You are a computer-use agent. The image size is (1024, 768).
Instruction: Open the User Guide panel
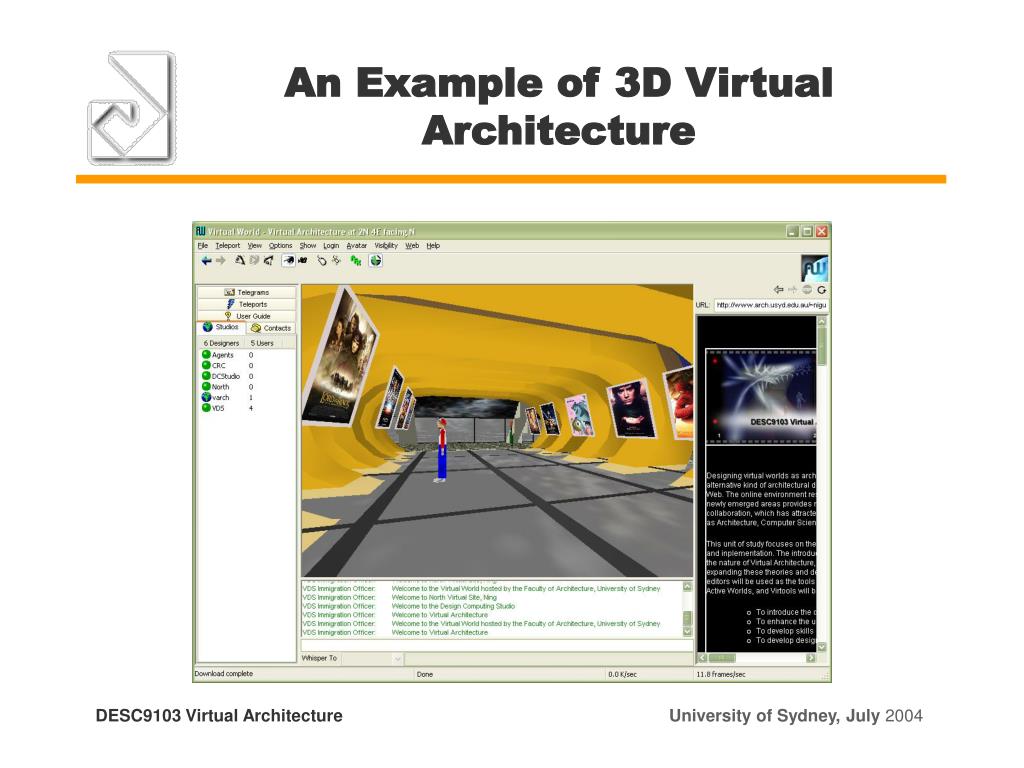pos(247,315)
